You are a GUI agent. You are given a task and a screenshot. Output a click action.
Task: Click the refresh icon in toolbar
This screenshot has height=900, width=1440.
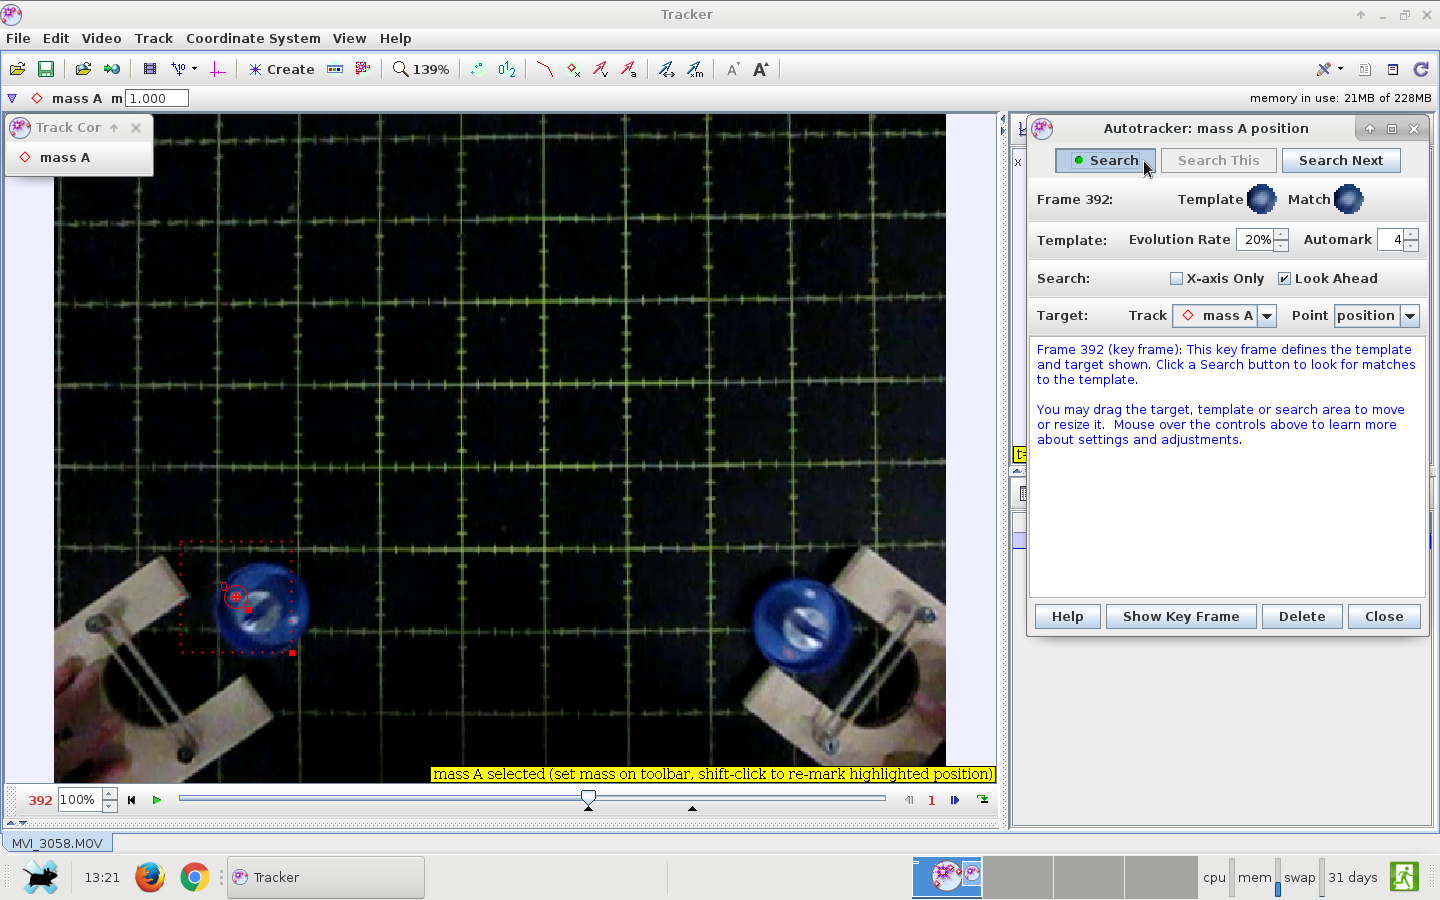[x=1421, y=69]
